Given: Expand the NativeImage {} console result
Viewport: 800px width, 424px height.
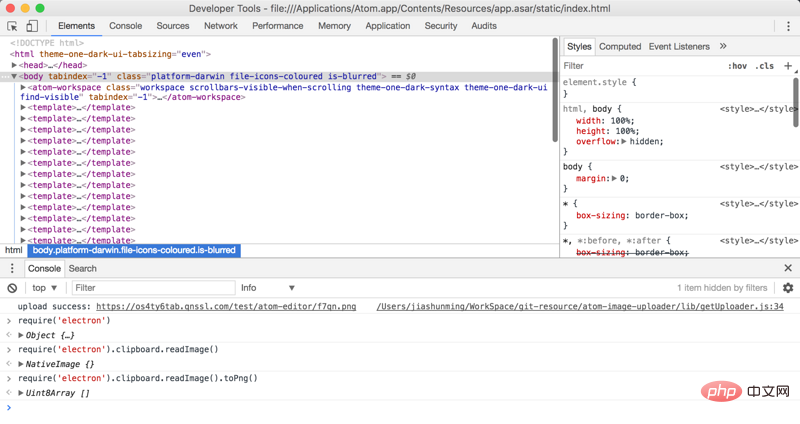Looking at the screenshot, I should [x=21, y=364].
